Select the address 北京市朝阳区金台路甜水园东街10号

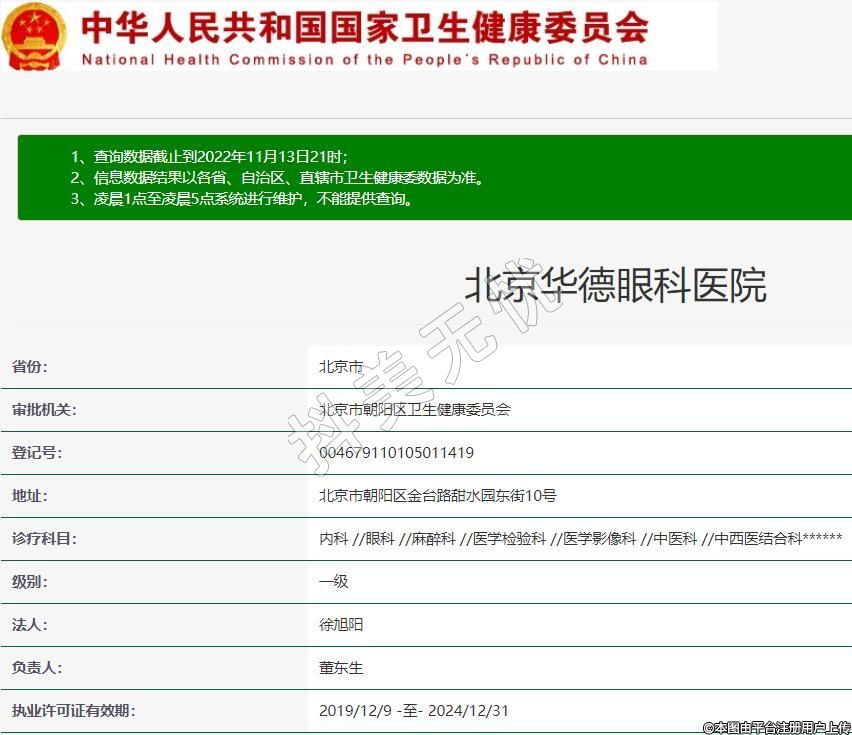437,496
